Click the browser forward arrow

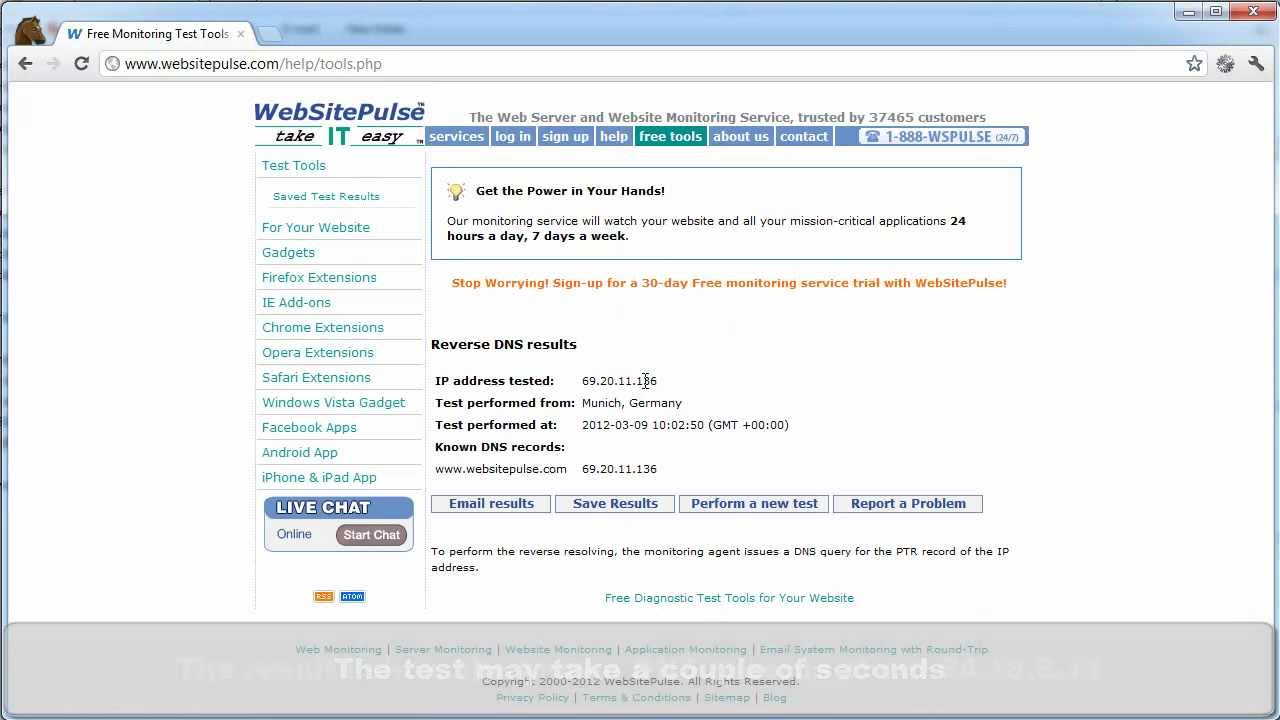53,63
